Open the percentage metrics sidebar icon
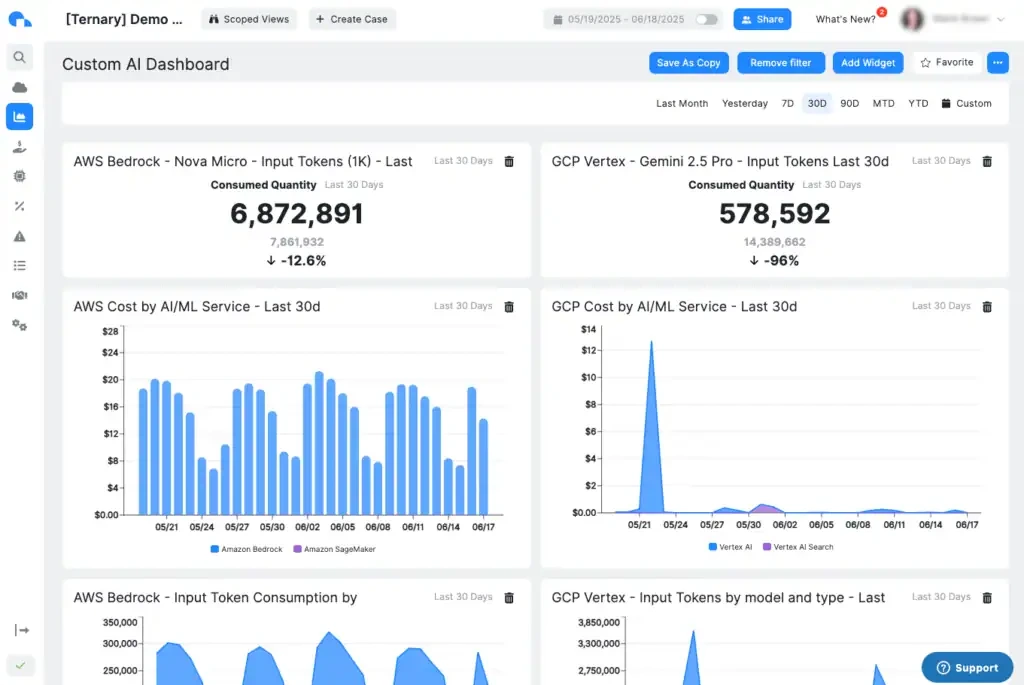The image size is (1024, 685). (20, 206)
